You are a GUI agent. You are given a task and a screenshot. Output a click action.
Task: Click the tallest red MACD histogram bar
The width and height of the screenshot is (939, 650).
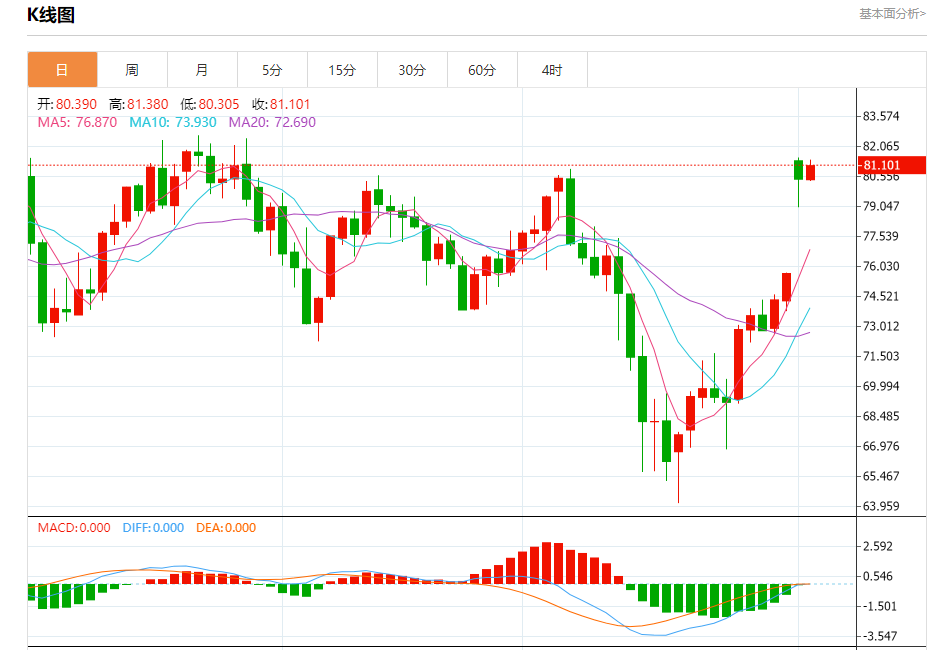[546, 563]
